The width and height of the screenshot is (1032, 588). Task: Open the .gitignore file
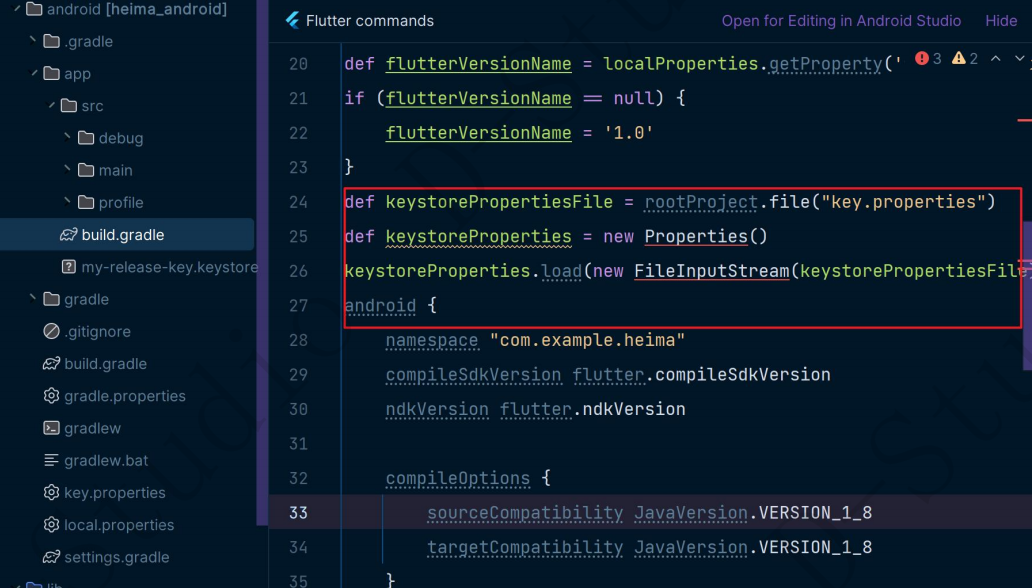click(x=97, y=332)
